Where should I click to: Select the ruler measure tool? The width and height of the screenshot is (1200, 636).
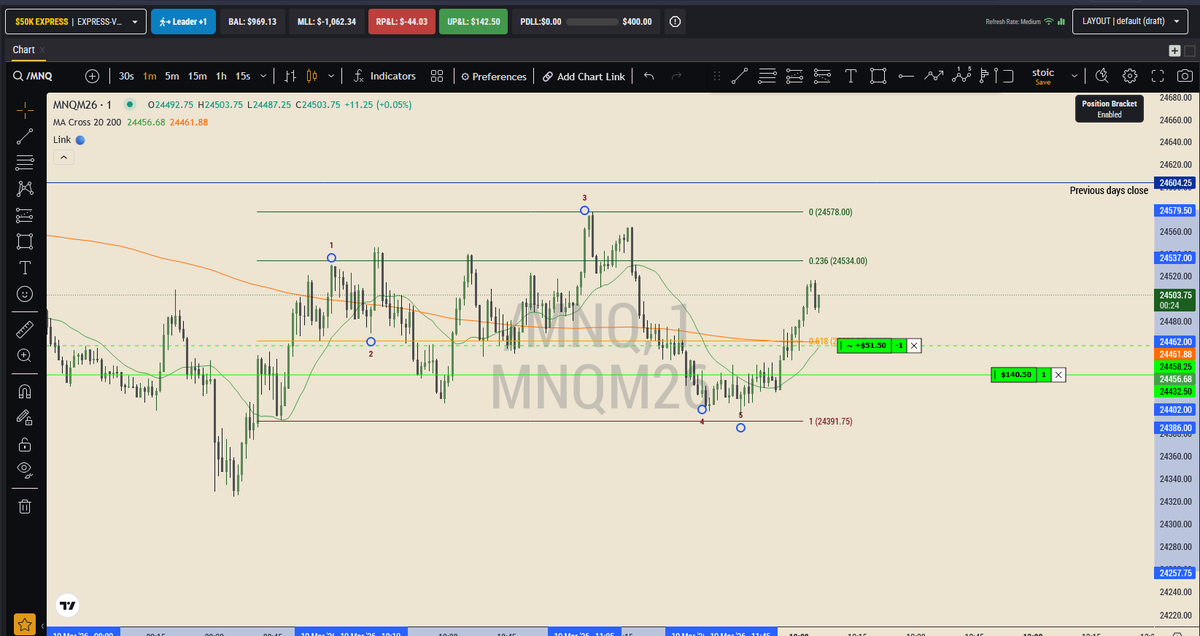pos(25,328)
